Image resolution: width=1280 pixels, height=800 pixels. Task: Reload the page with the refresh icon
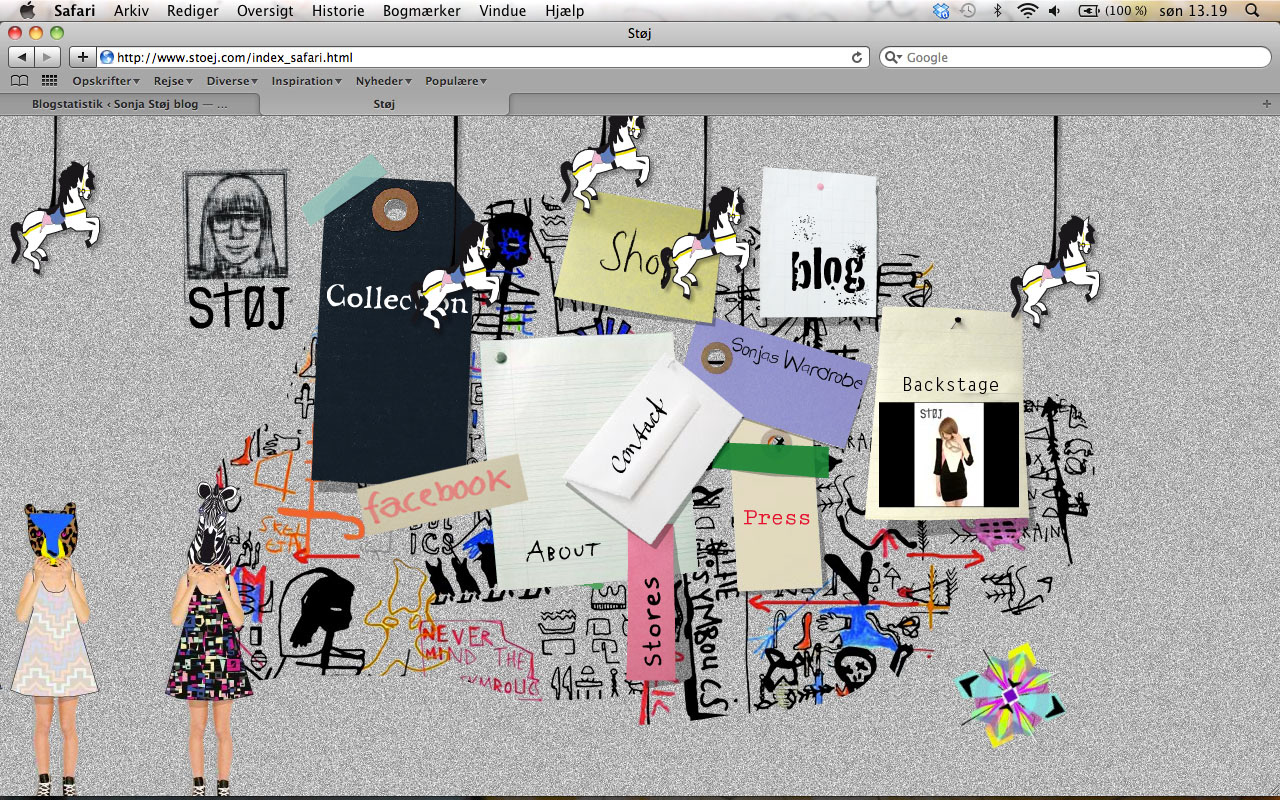pos(857,58)
